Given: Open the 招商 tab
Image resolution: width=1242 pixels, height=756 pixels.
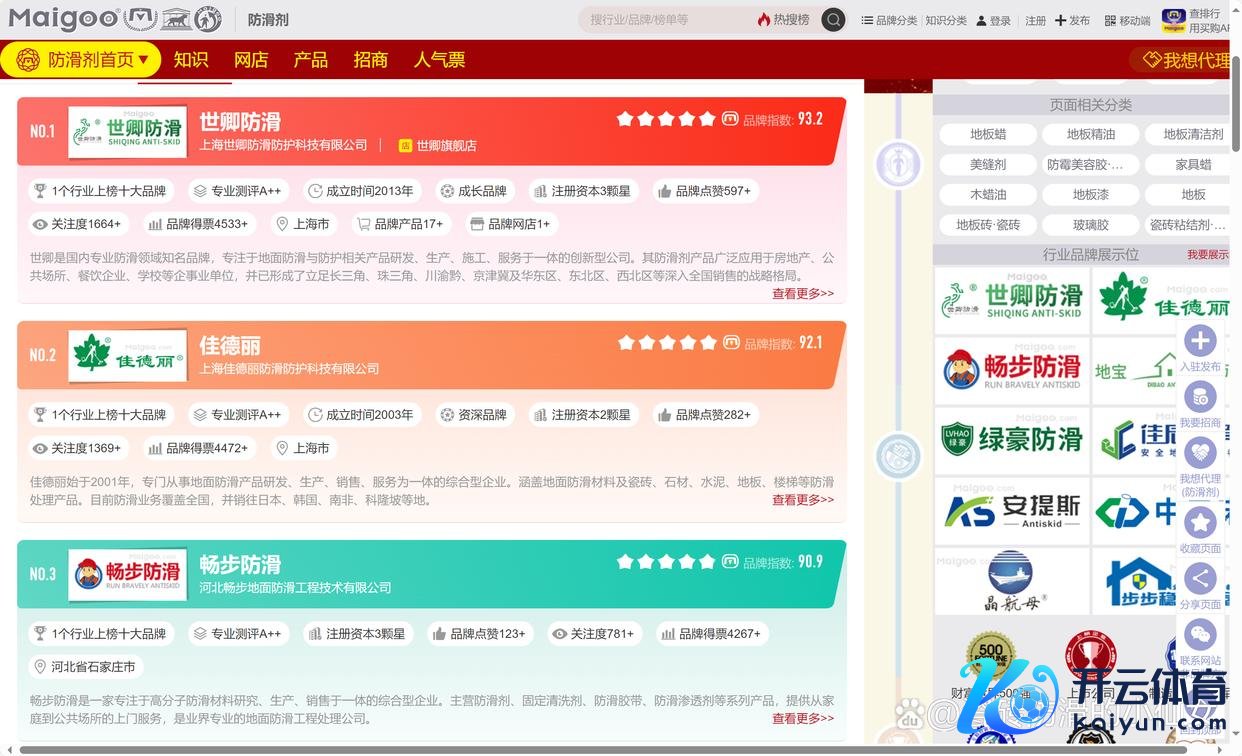Looking at the screenshot, I should (x=370, y=60).
